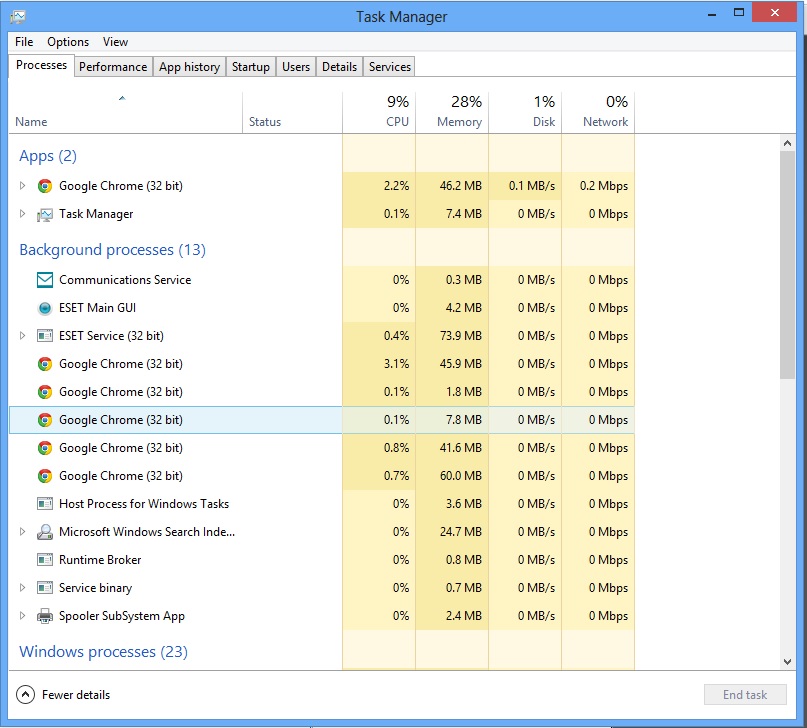Click Chrome icon using 60.0 MB memory
This screenshot has width=807, height=728.
[x=45, y=476]
